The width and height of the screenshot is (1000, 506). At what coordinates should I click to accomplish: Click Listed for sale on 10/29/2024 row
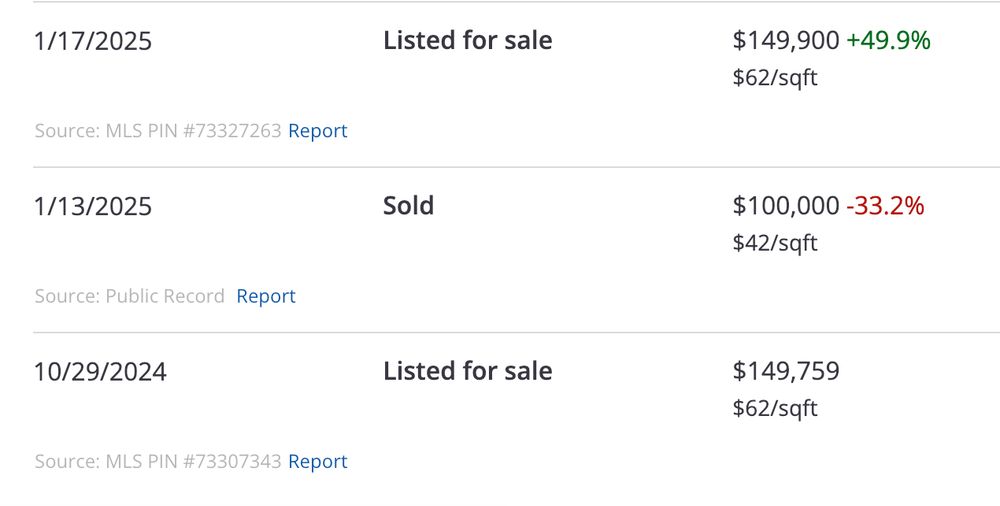click(x=467, y=371)
